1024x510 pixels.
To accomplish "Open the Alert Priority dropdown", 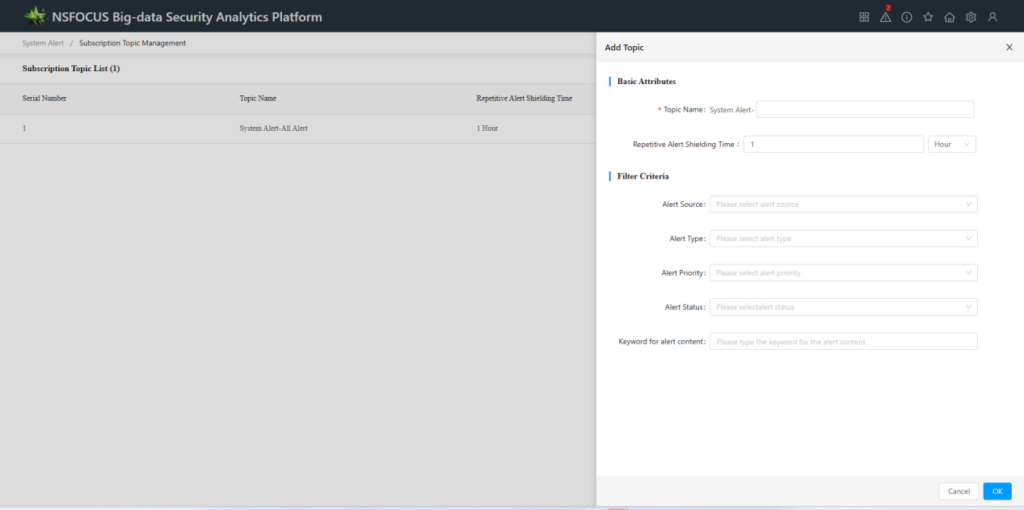I will [x=843, y=273].
